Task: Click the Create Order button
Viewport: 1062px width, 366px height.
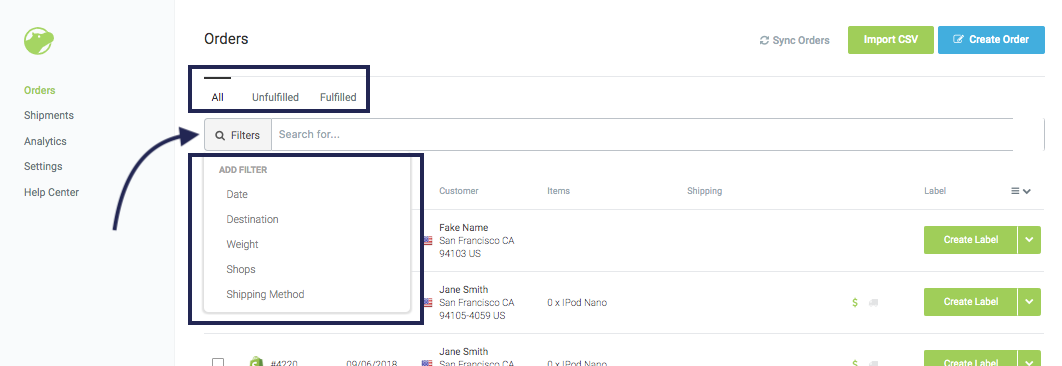Action: pyautogui.click(x=991, y=40)
